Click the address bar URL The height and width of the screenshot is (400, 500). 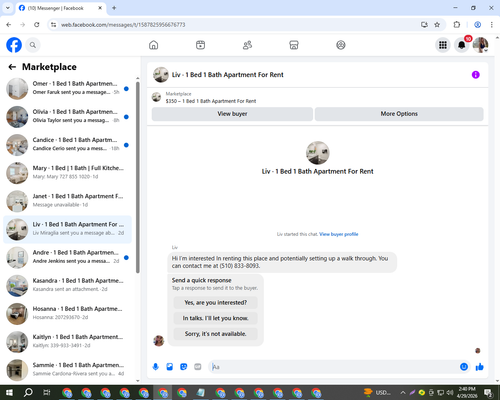coord(123,25)
